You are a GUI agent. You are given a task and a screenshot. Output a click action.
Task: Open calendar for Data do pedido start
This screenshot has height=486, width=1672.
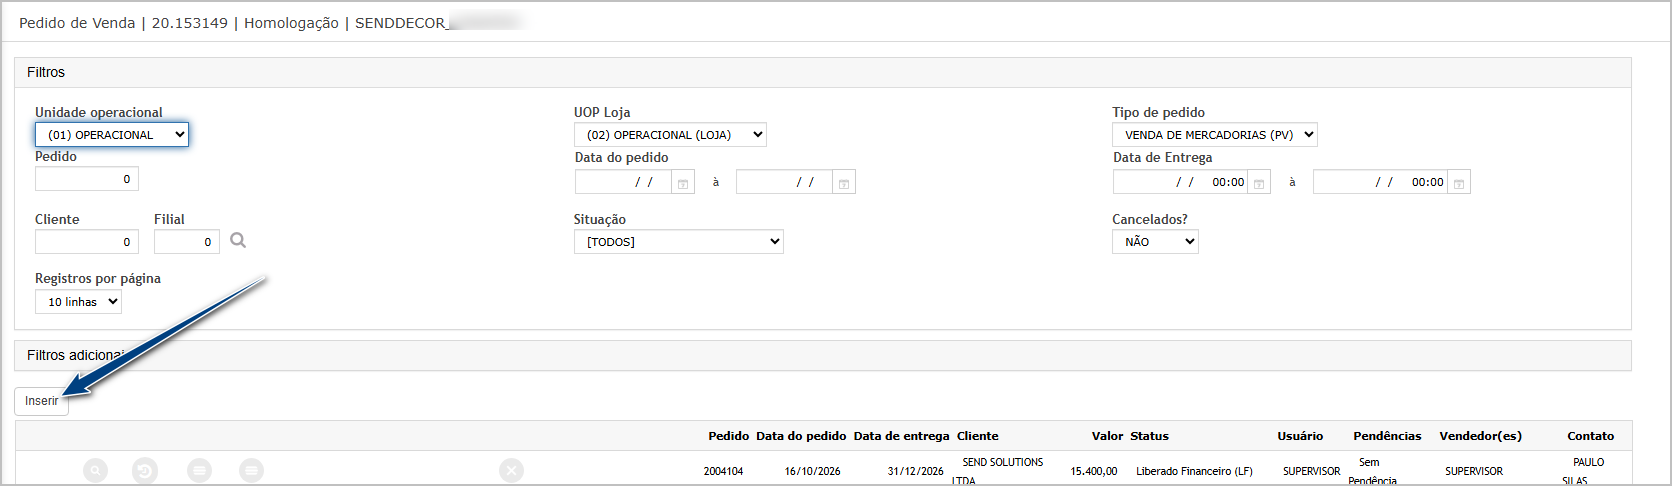coord(683,183)
